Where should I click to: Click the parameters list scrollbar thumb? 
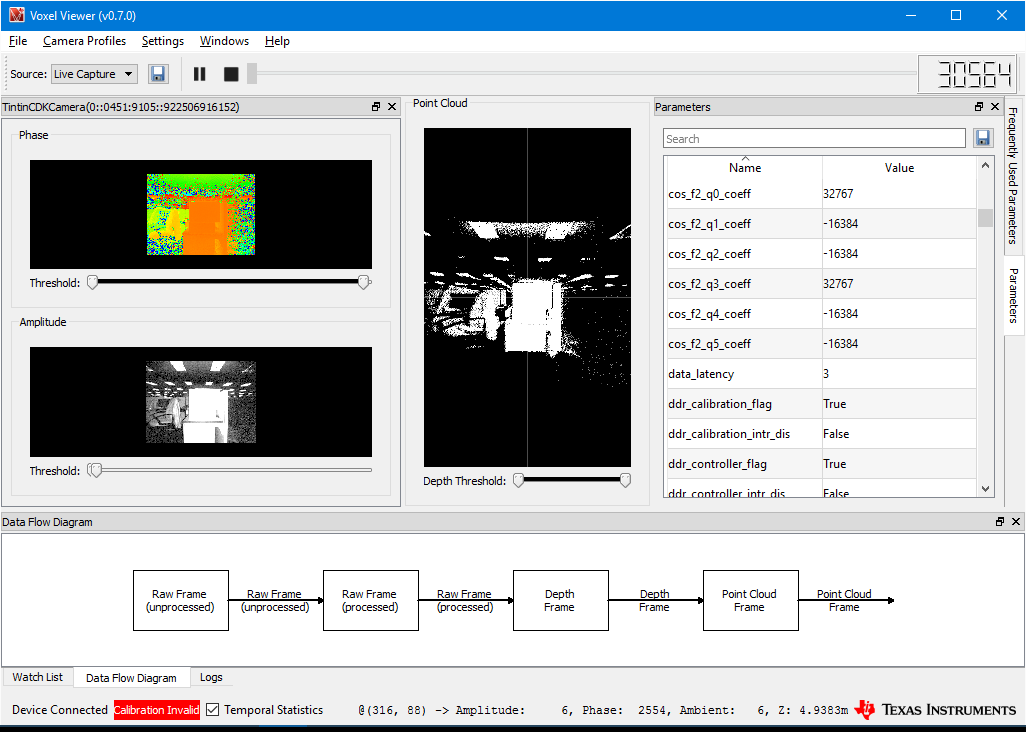(x=985, y=217)
